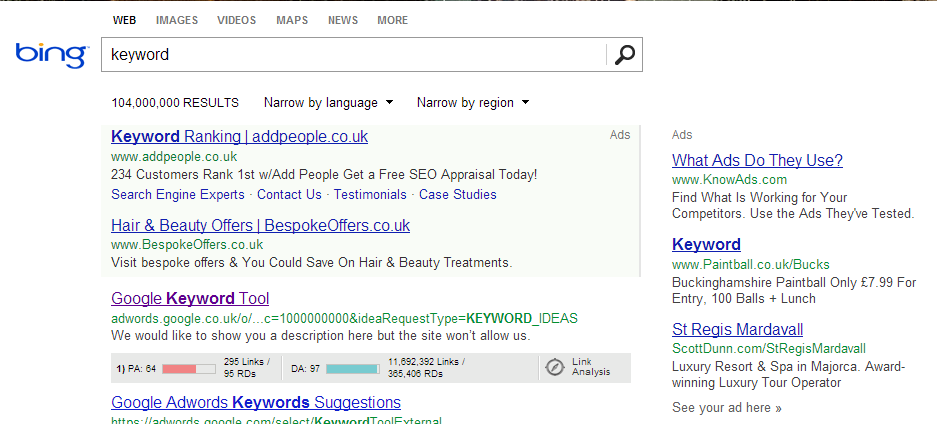Click the Ads label above sidebar ads
The width and height of the screenshot is (937, 424).
(x=682, y=135)
